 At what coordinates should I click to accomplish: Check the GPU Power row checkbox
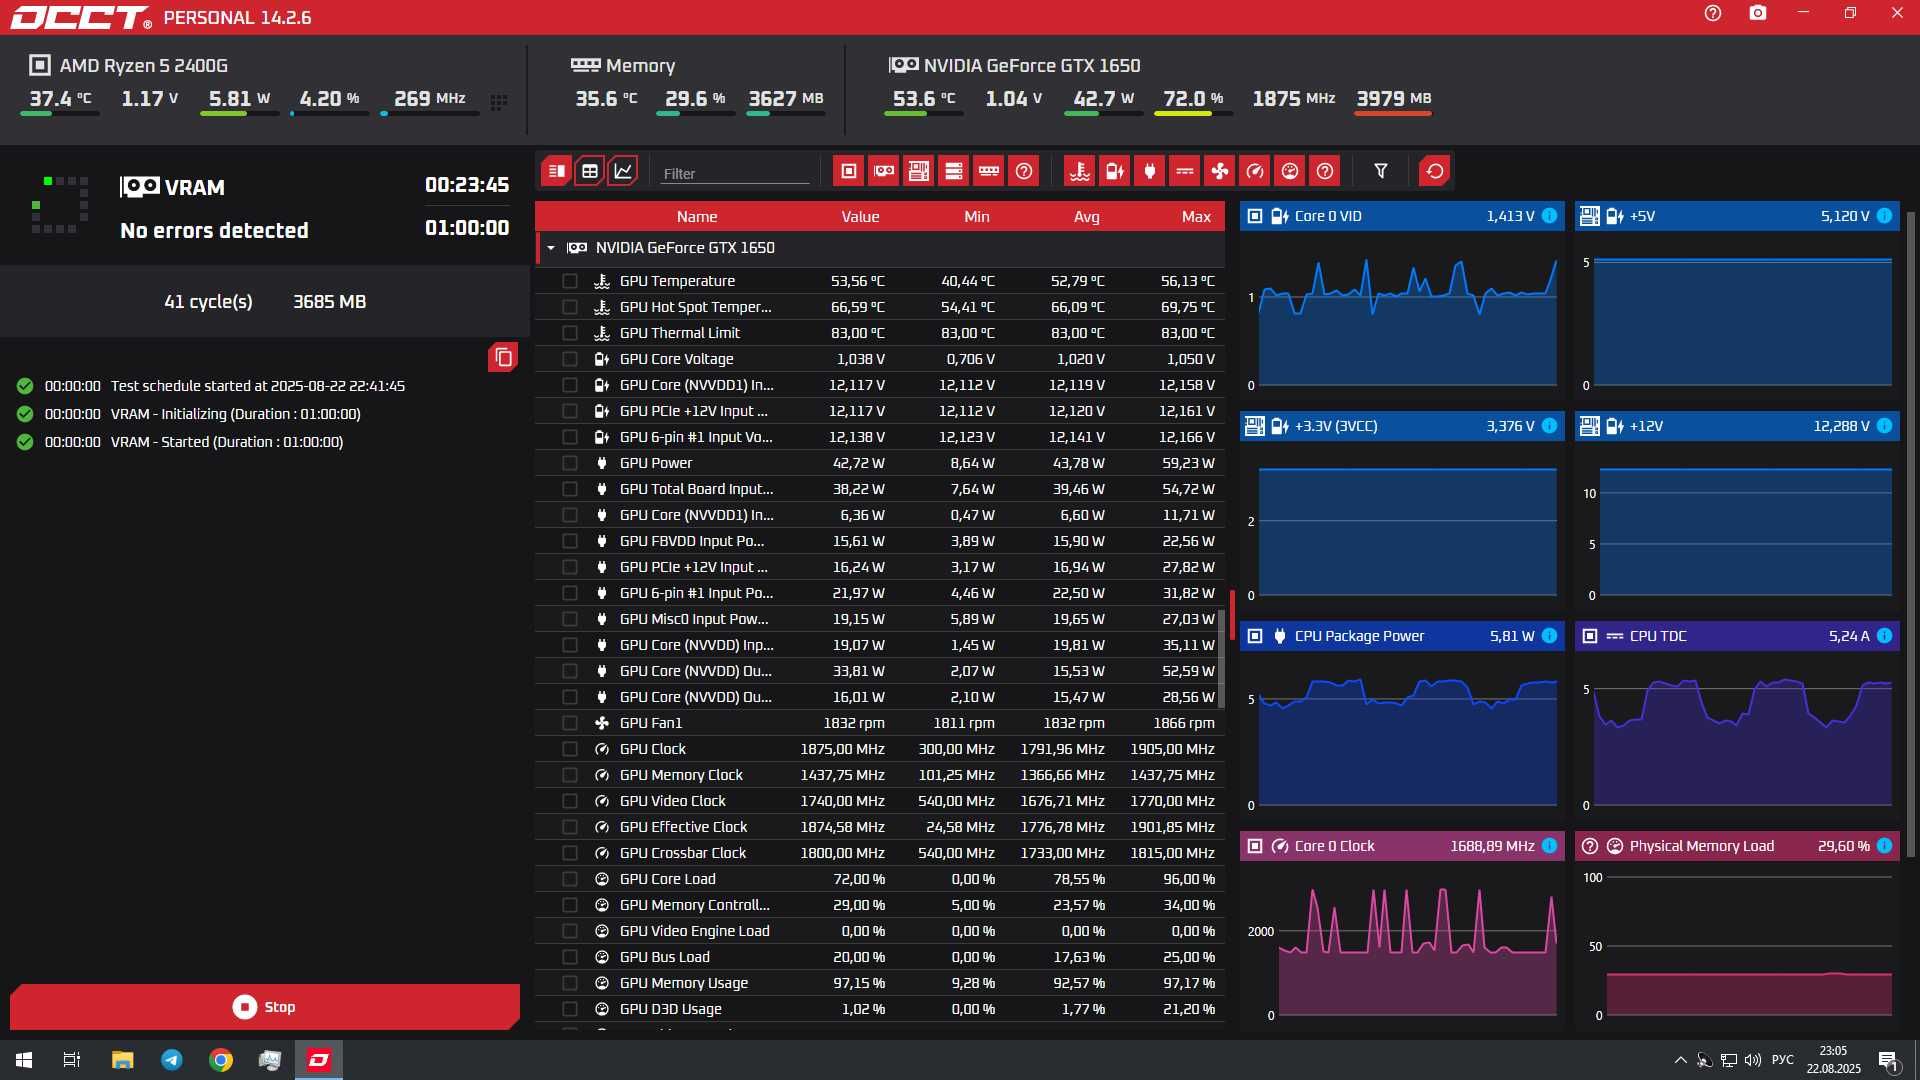(570, 463)
